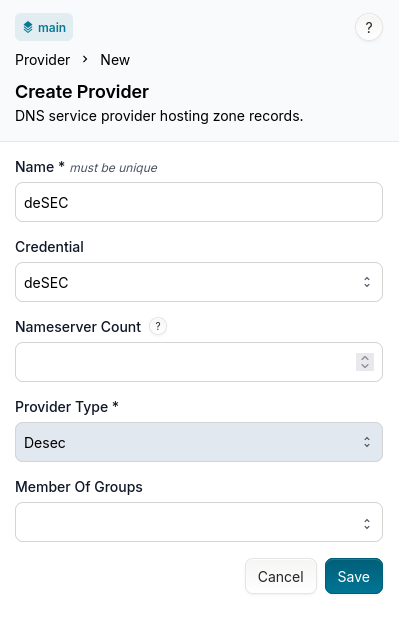Open the Provider Type dropdown showing Desec

[x=199, y=442]
